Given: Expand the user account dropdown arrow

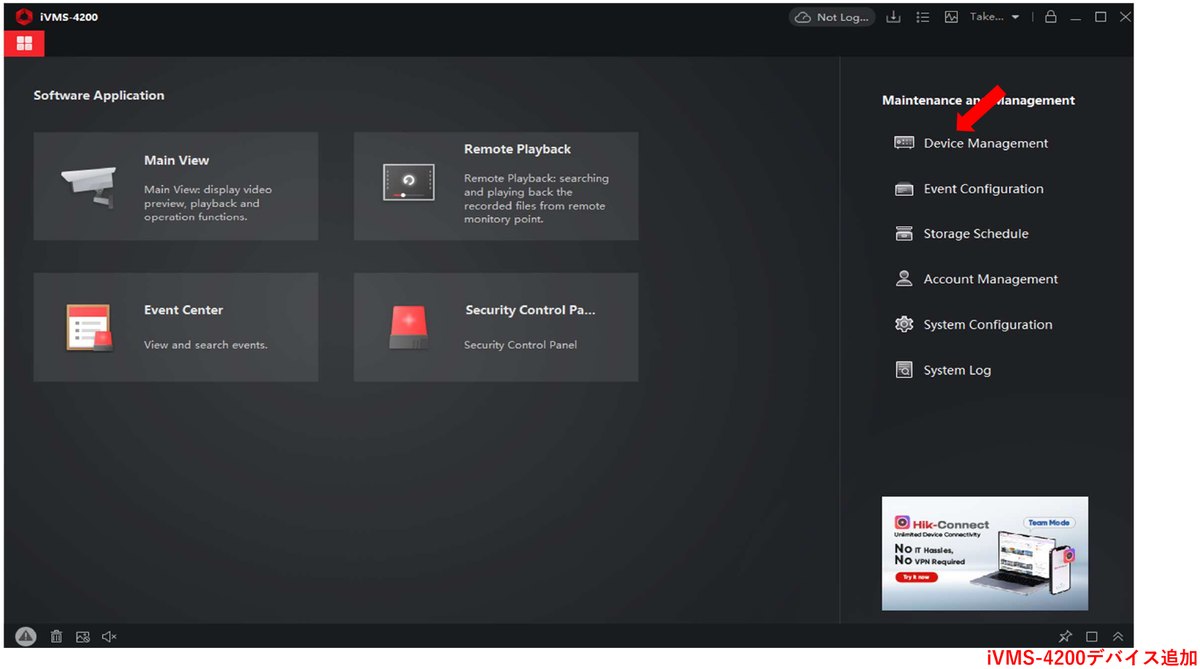Looking at the screenshot, I should (x=1015, y=17).
